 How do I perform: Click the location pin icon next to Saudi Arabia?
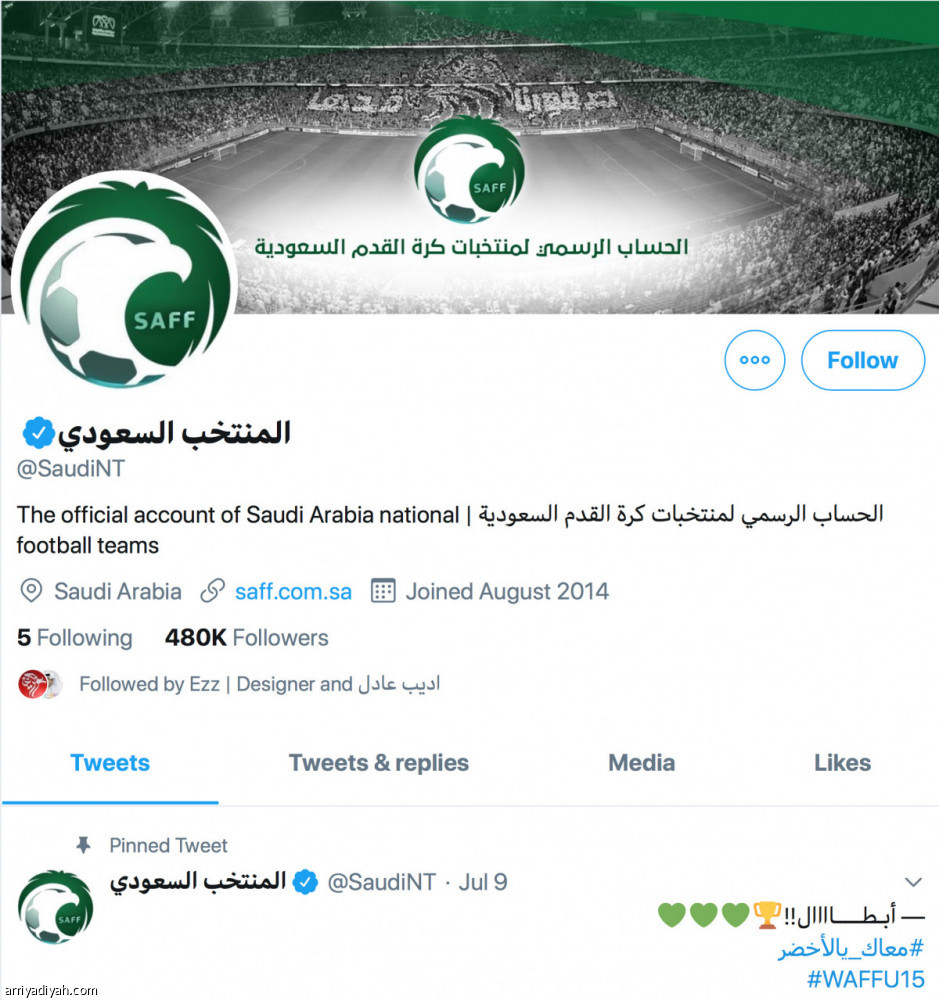point(31,591)
